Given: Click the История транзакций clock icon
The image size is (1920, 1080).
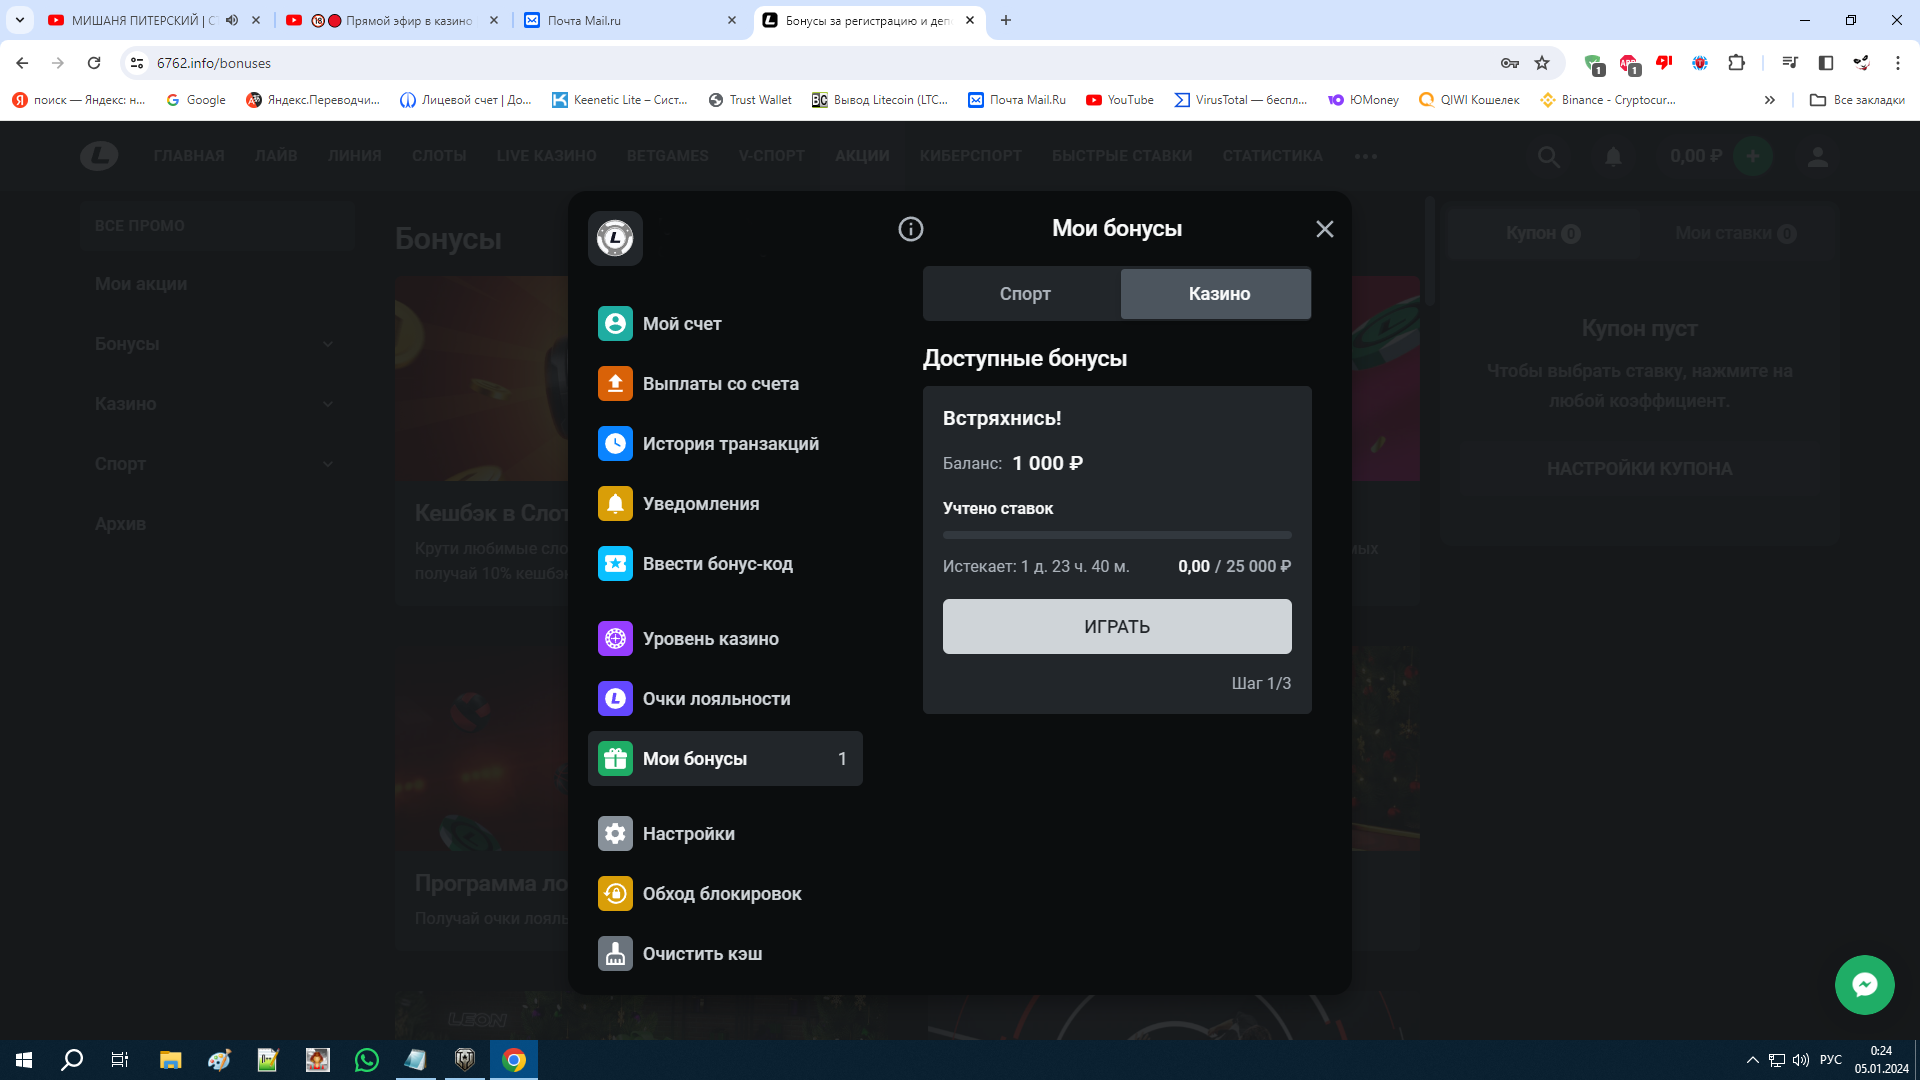Looking at the screenshot, I should 615,444.
